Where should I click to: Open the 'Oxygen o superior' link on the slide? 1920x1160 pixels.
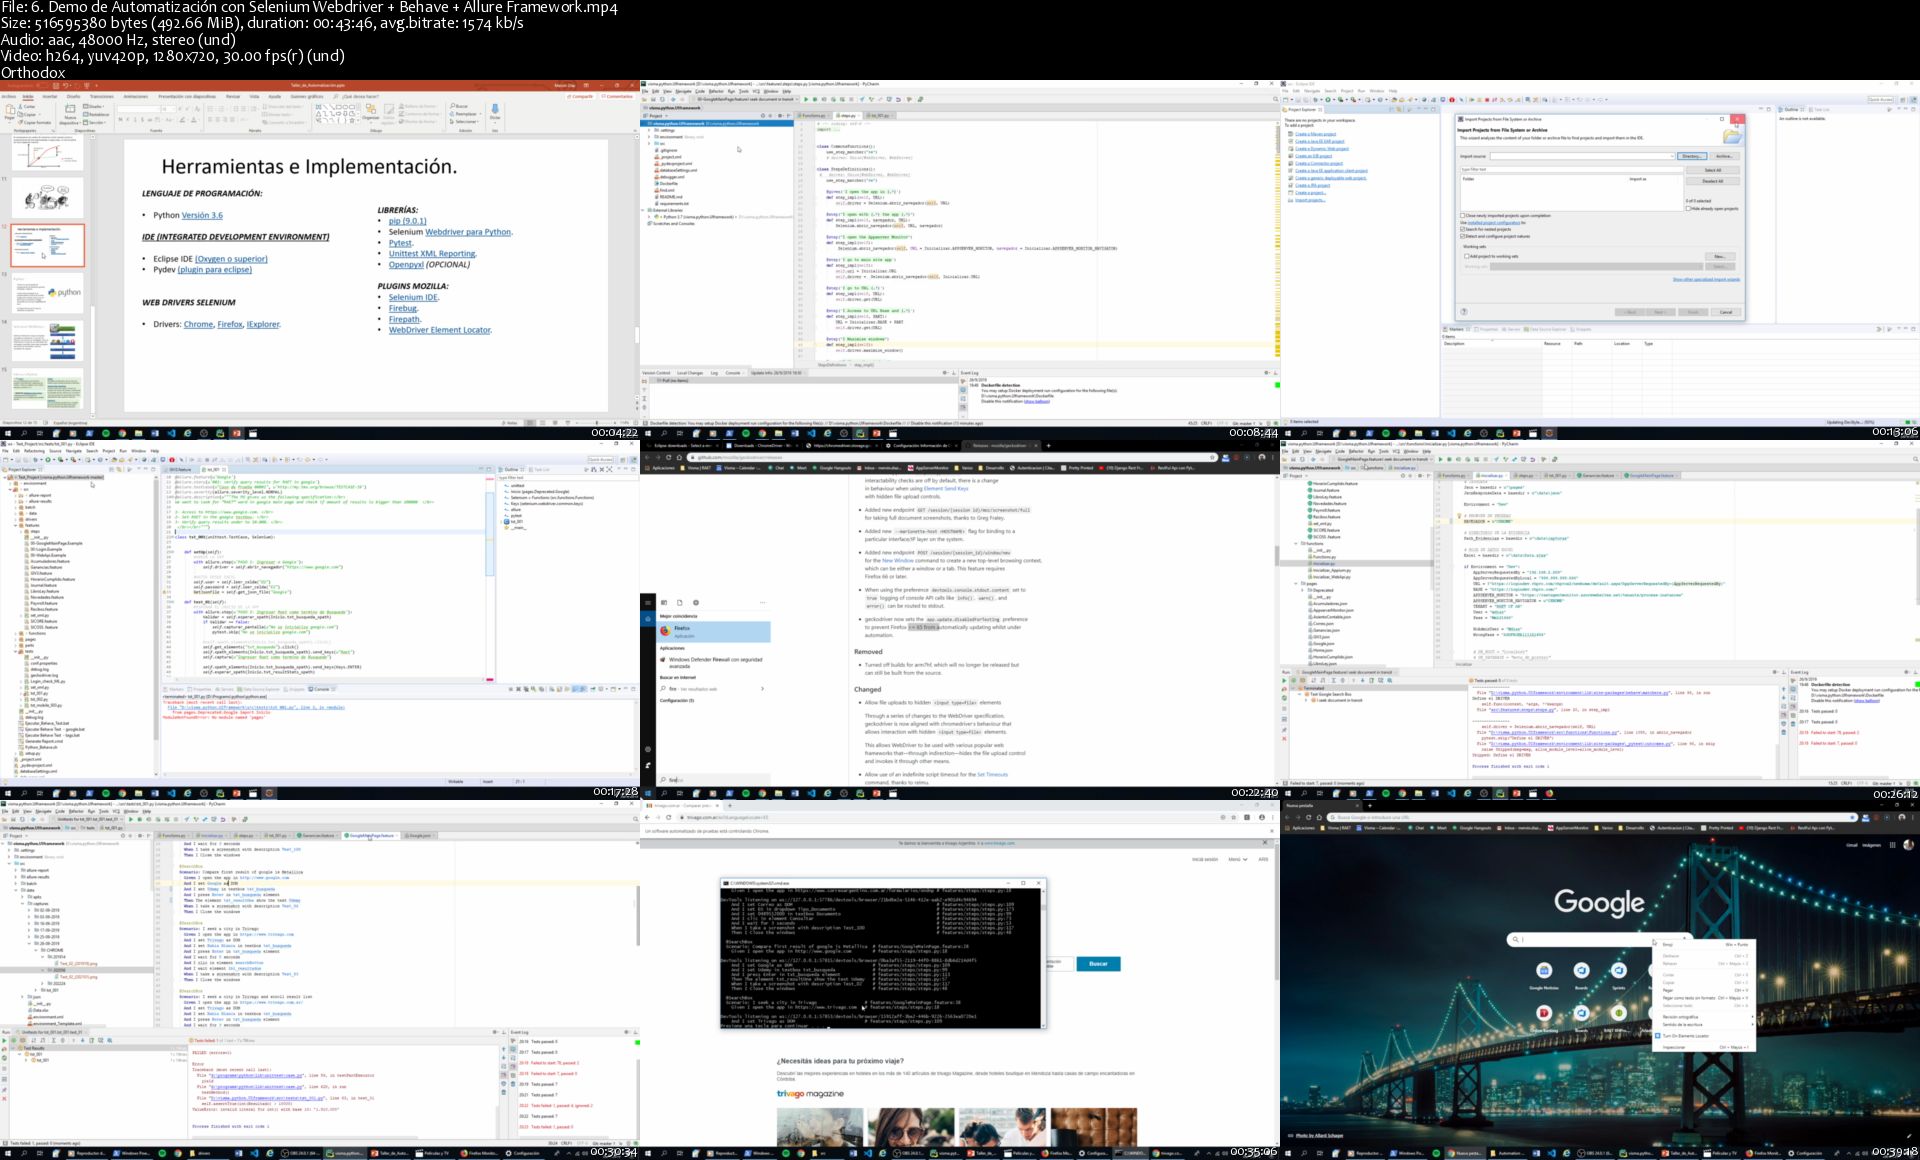[x=231, y=259]
